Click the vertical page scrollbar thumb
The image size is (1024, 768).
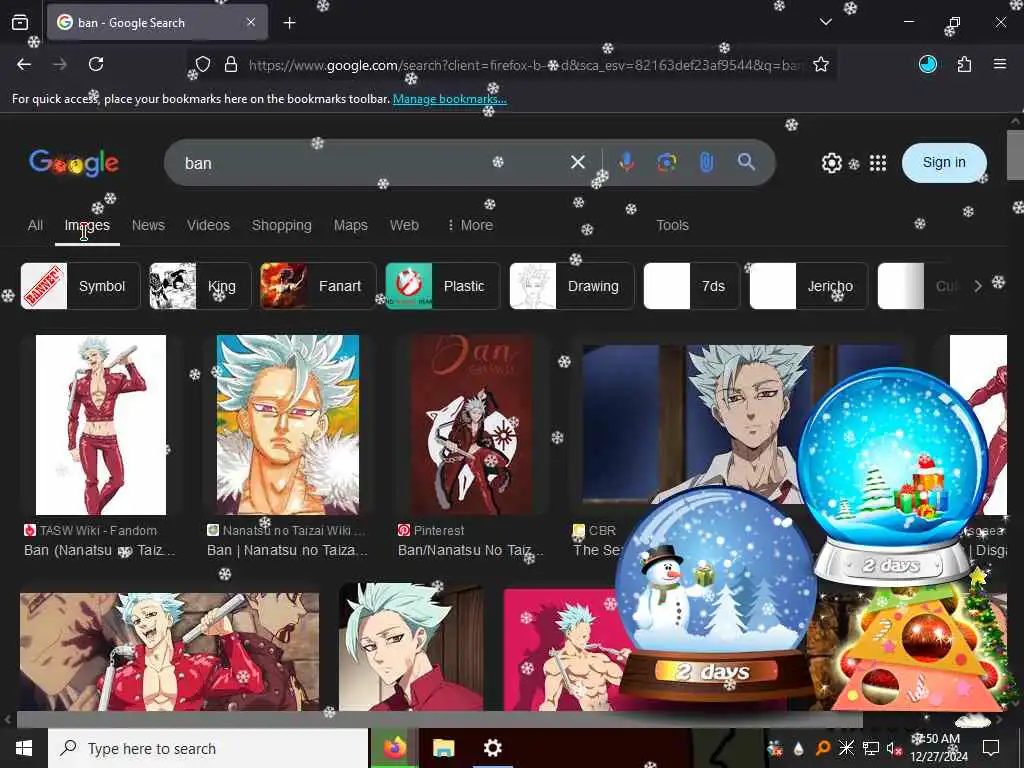[x=1015, y=154]
